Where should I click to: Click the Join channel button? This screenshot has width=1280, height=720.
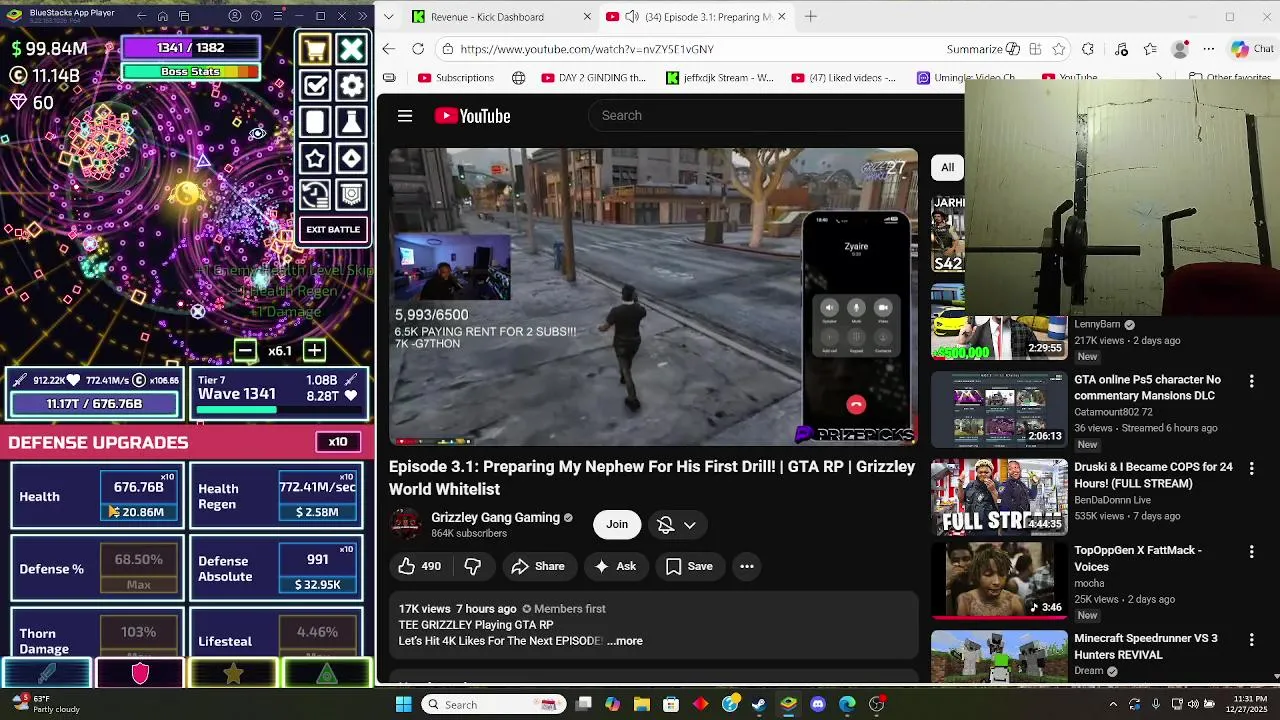pyautogui.click(x=617, y=524)
